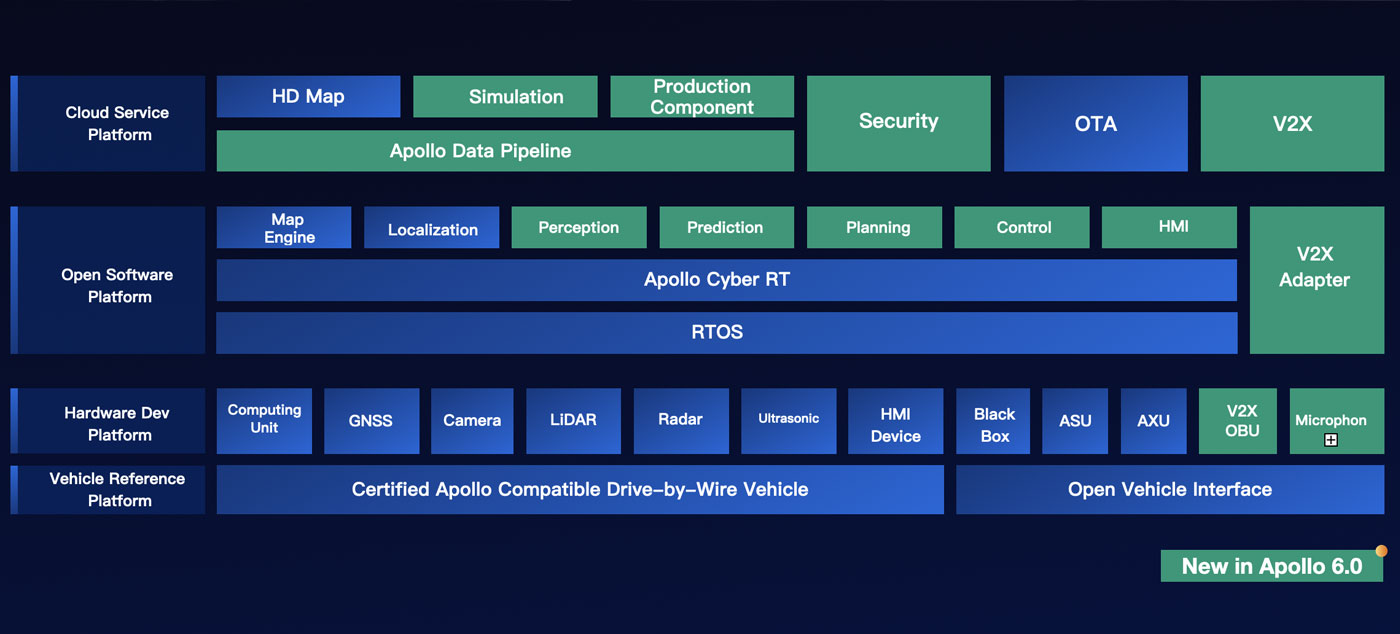
Task: Open the Planning module block
Action: 874,228
